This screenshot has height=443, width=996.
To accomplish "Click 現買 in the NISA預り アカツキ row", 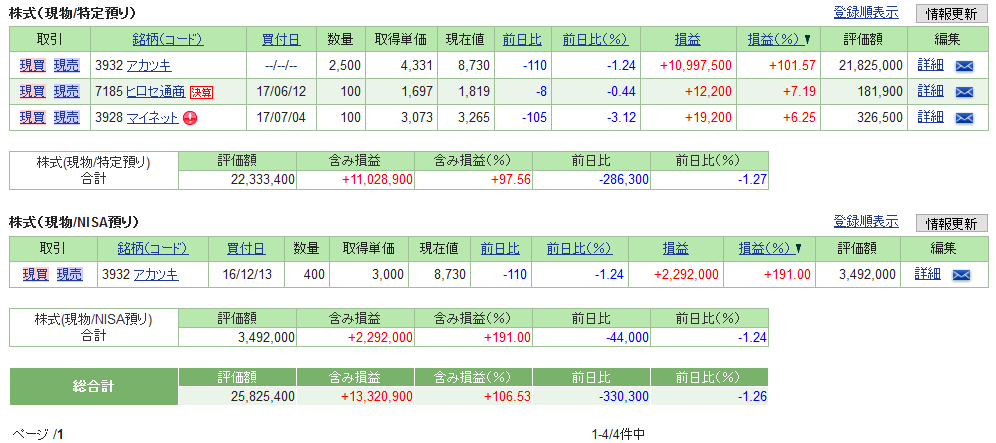I will pyautogui.click(x=36, y=275).
